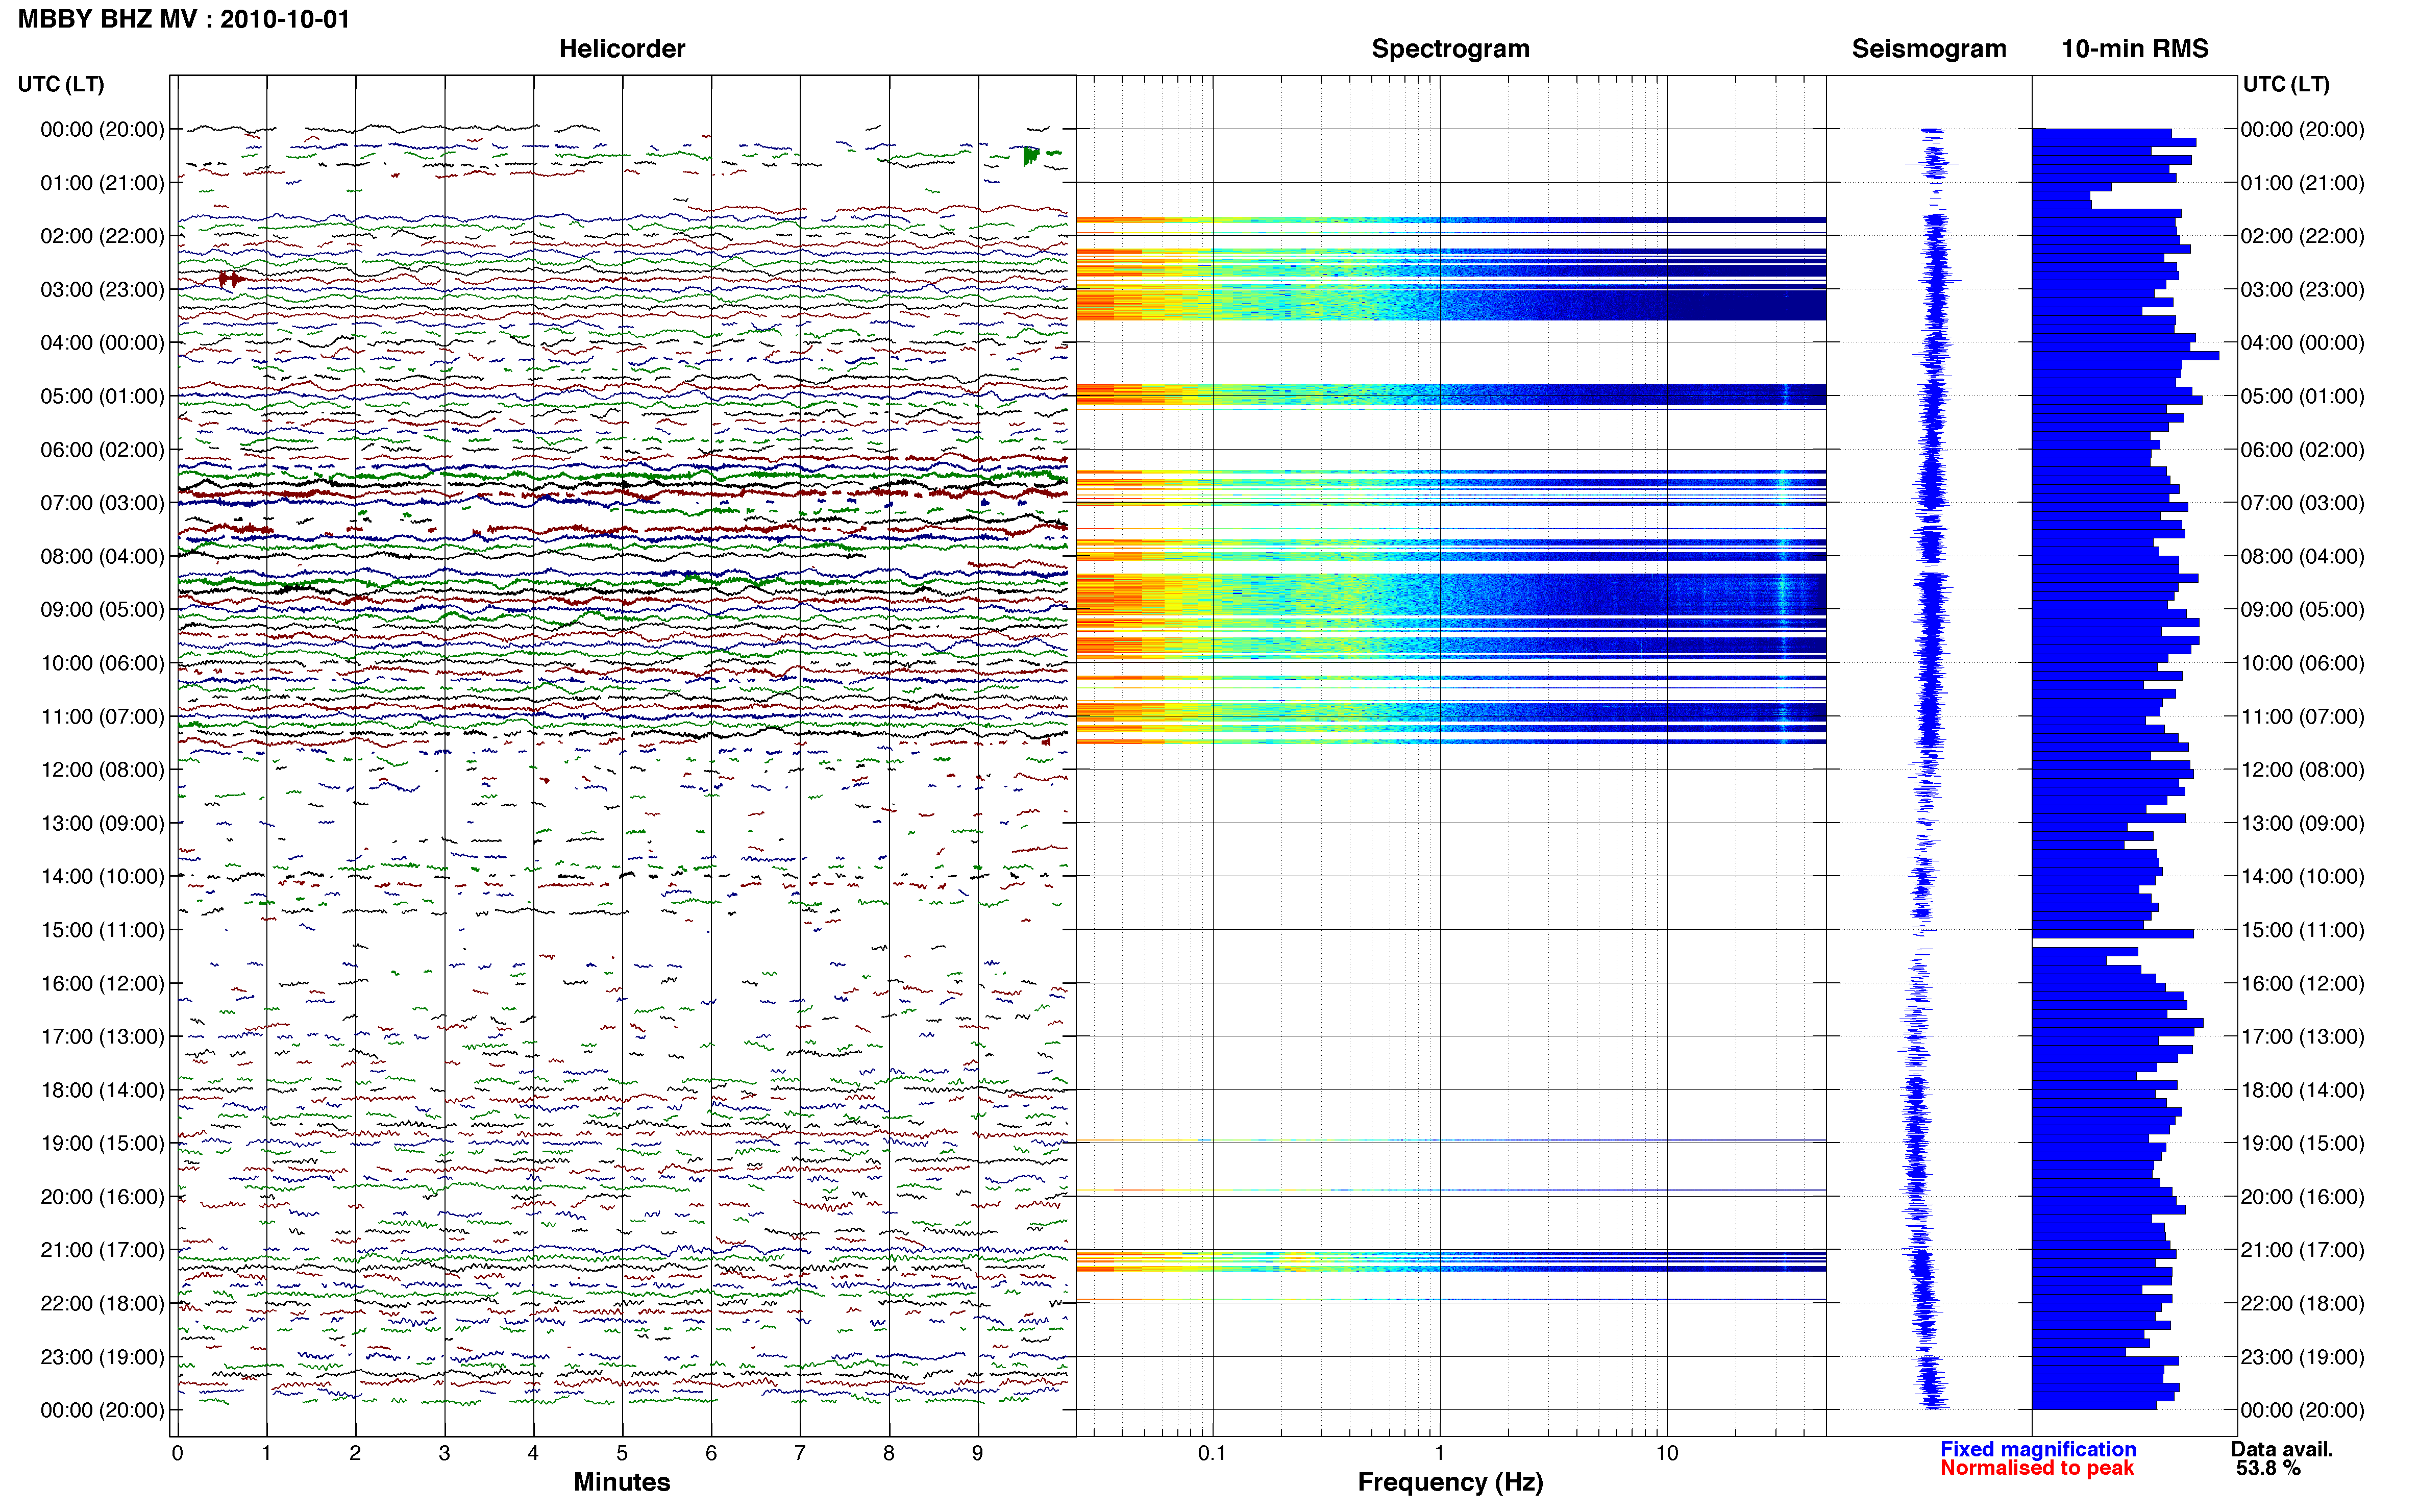Click the Normalised to peak legend text
The width and height of the screenshot is (2419, 1512).
click(x=2037, y=1468)
